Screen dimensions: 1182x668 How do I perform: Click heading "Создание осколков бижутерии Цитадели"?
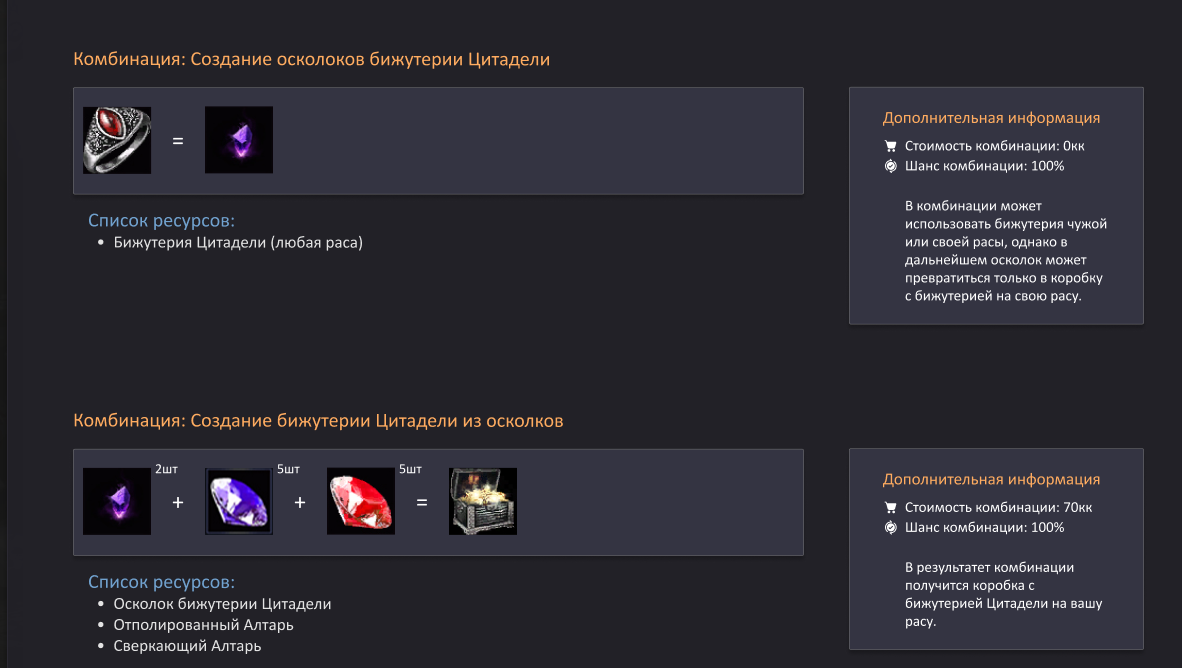(x=312, y=60)
